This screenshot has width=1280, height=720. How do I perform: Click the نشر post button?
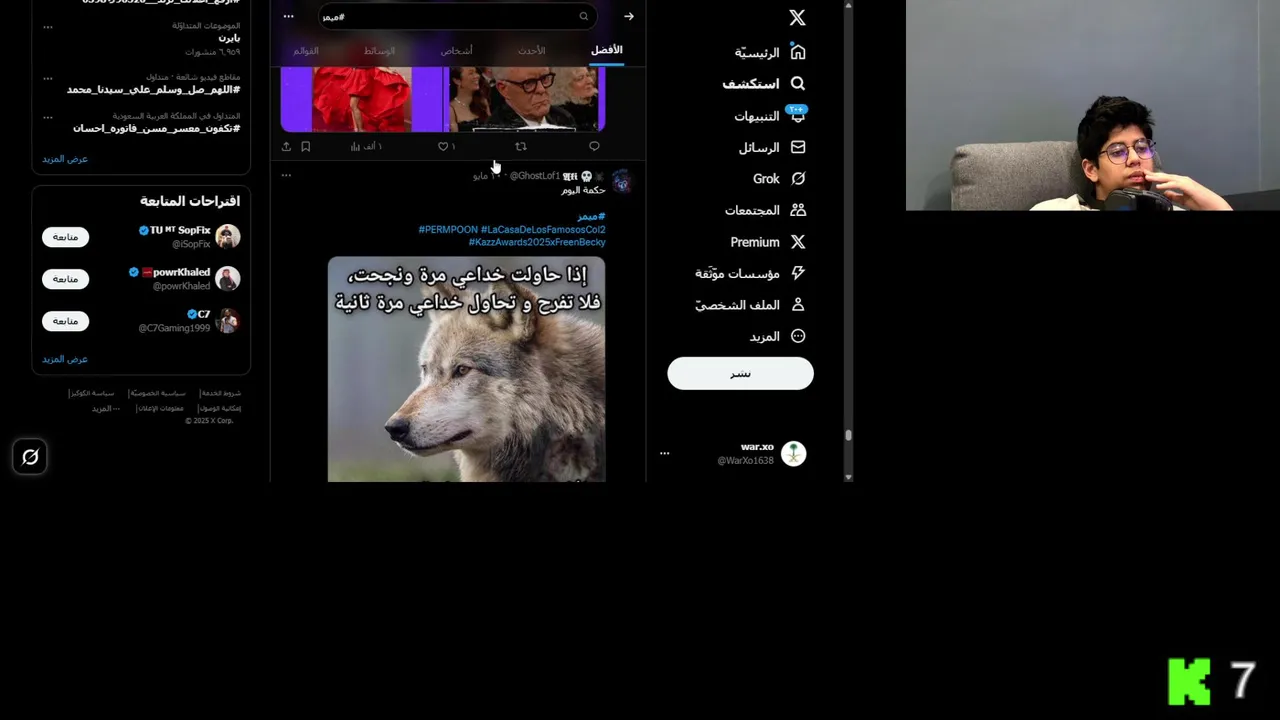pos(740,373)
